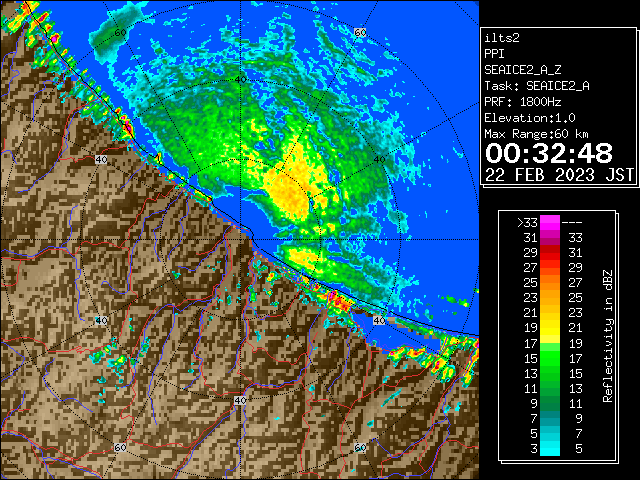The image size is (640, 480).
Task: Click the 00:32:48 timestamp
Action: click(x=549, y=153)
